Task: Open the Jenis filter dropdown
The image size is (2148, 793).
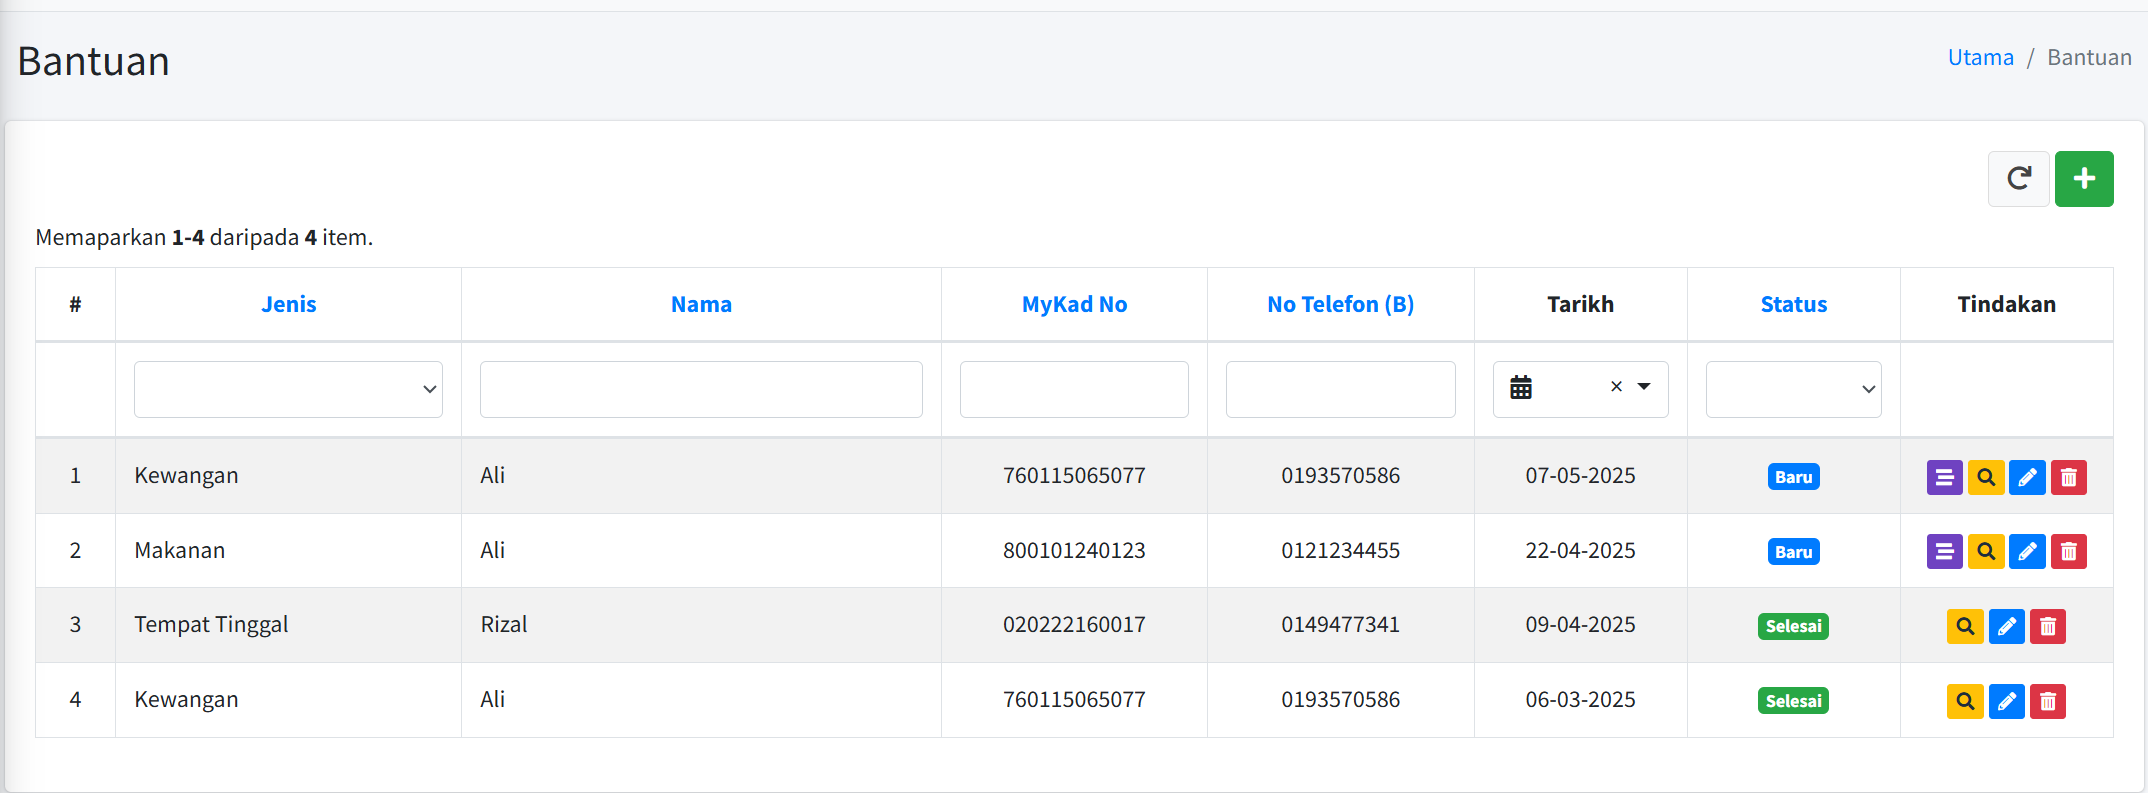Action: 288,389
